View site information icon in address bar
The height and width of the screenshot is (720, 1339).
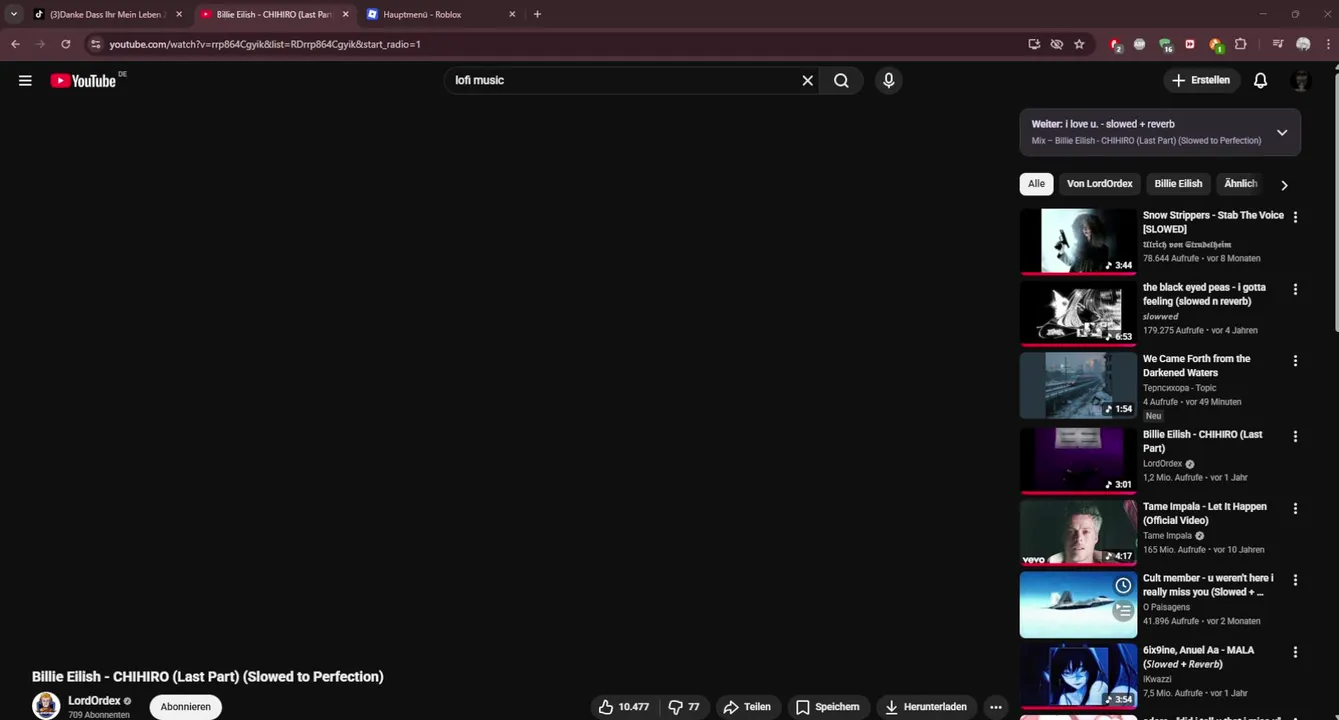tap(96, 44)
